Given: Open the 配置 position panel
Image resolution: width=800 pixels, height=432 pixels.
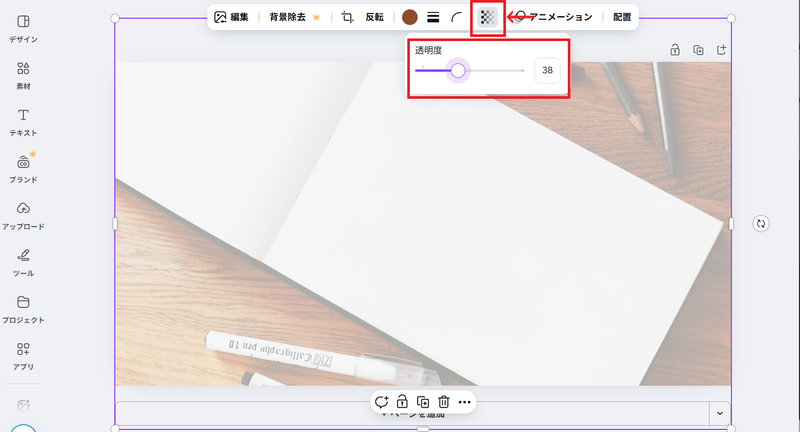Looking at the screenshot, I should tap(622, 17).
